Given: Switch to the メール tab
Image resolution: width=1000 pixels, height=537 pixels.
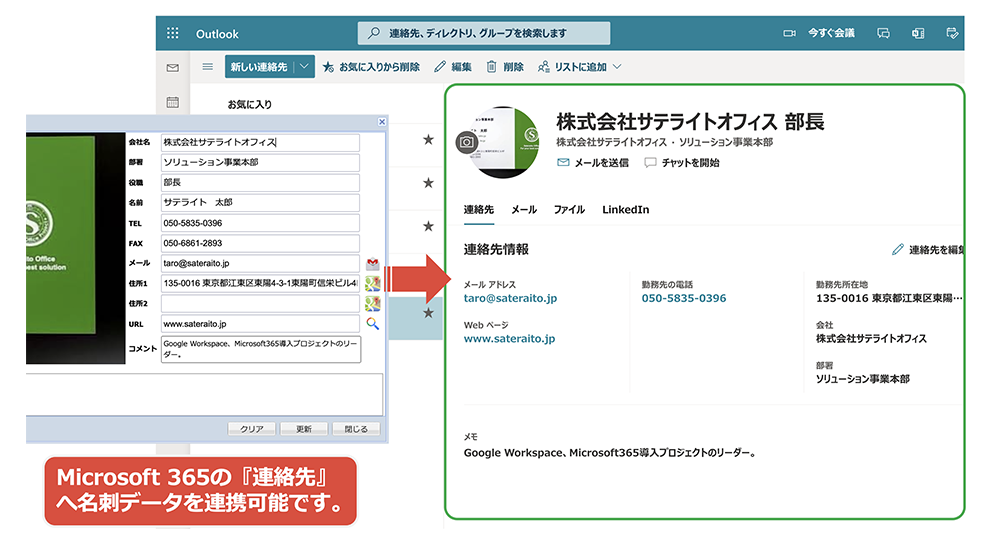Looking at the screenshot, I should (524, 210).
